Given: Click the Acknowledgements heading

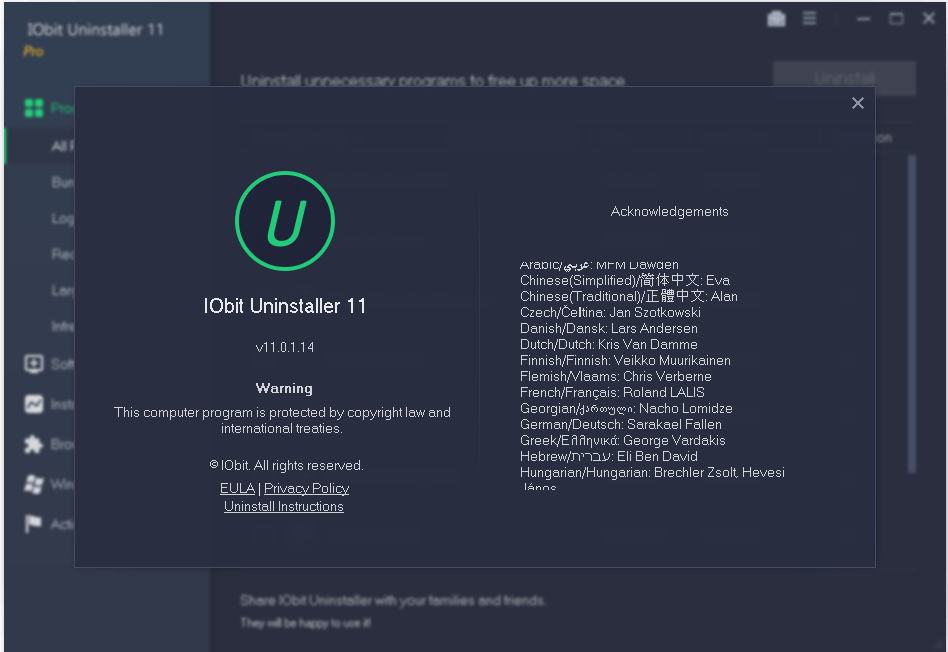Looking at the screenshot, I should click(x=669, y=212).
